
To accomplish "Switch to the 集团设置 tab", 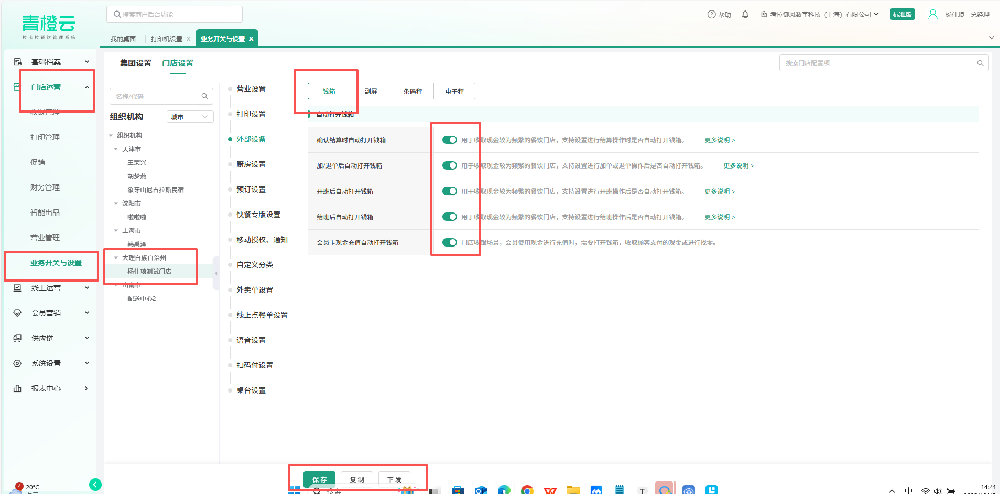I will [x=135, y=63].
